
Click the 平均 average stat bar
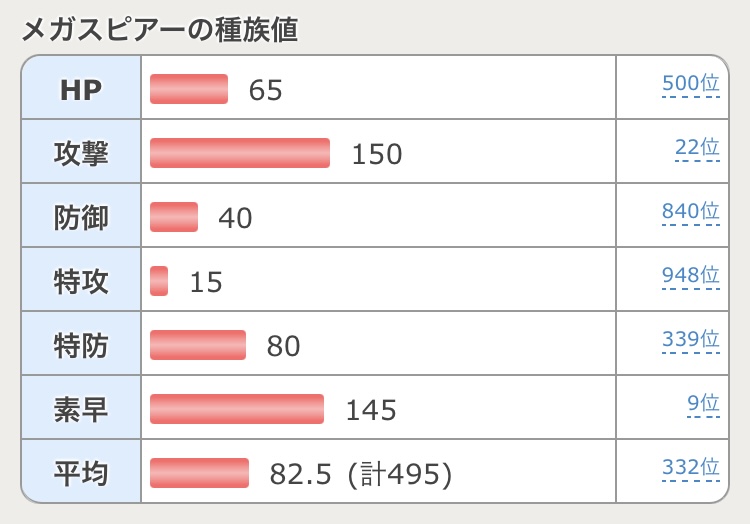click(199, 473)
